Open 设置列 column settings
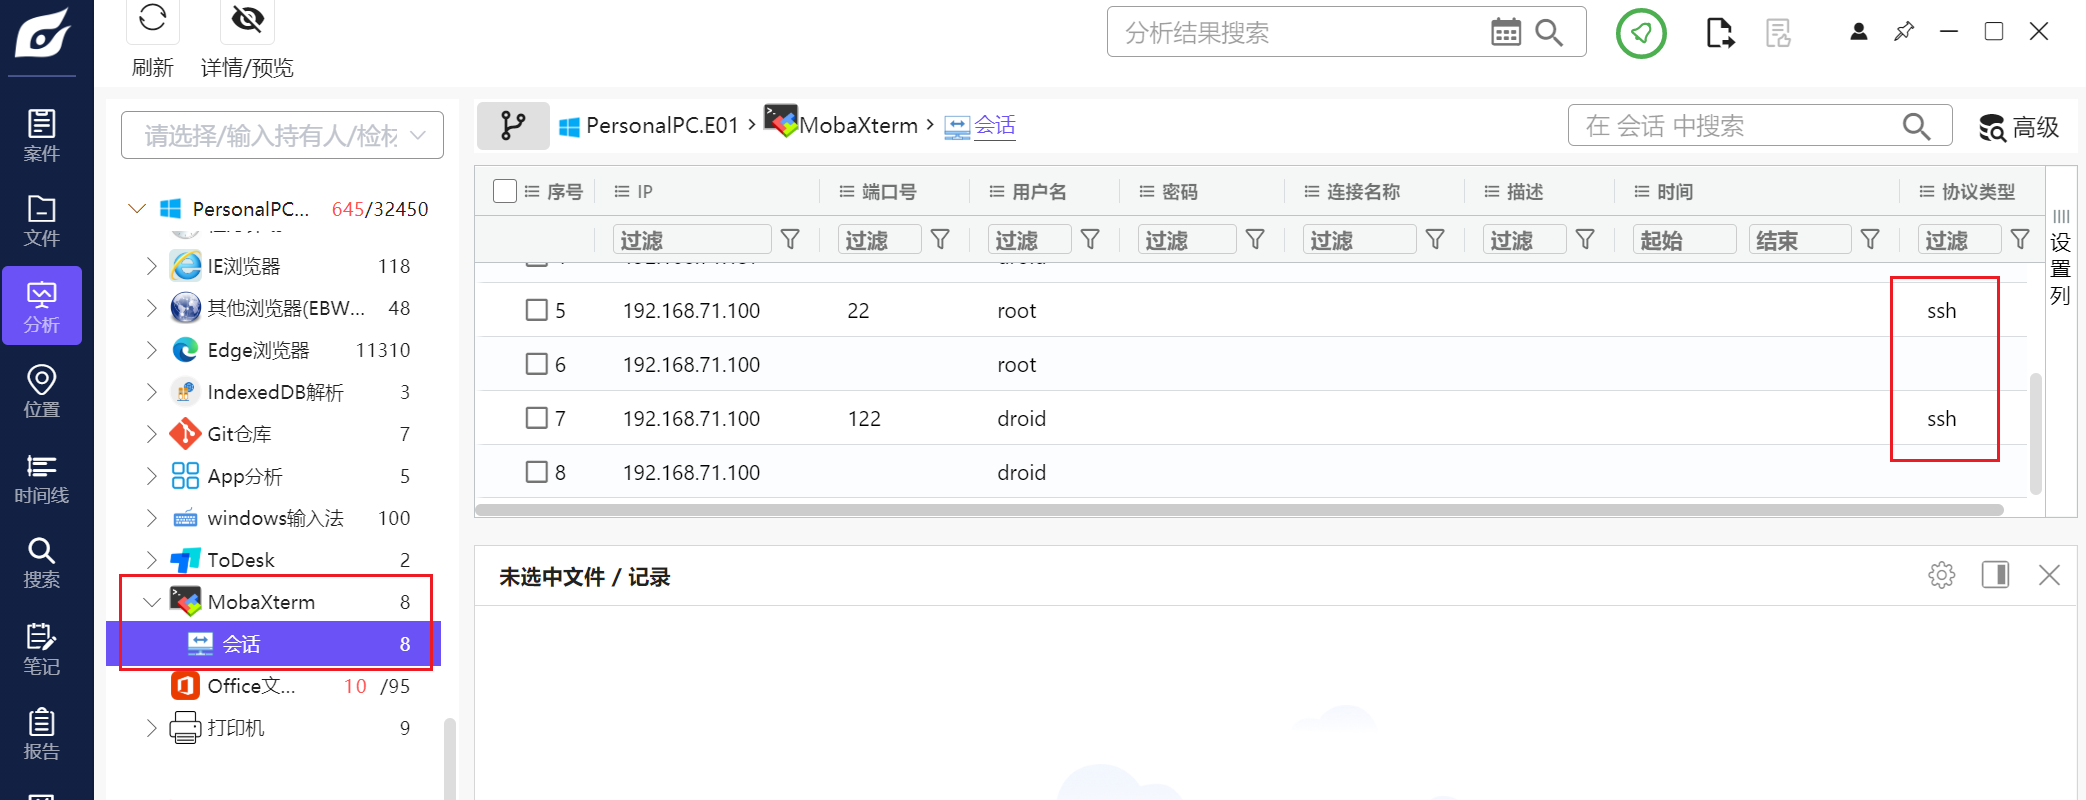Screen dimensions: 2086x800 point(2060,258)
